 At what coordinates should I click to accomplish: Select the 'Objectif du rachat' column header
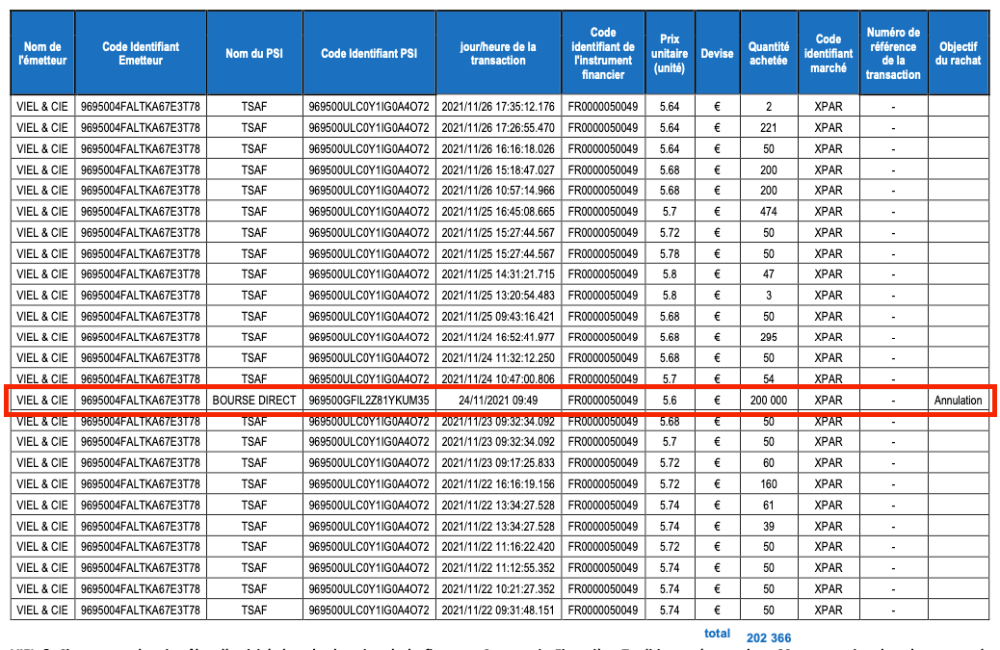click(x=958, y=53)
